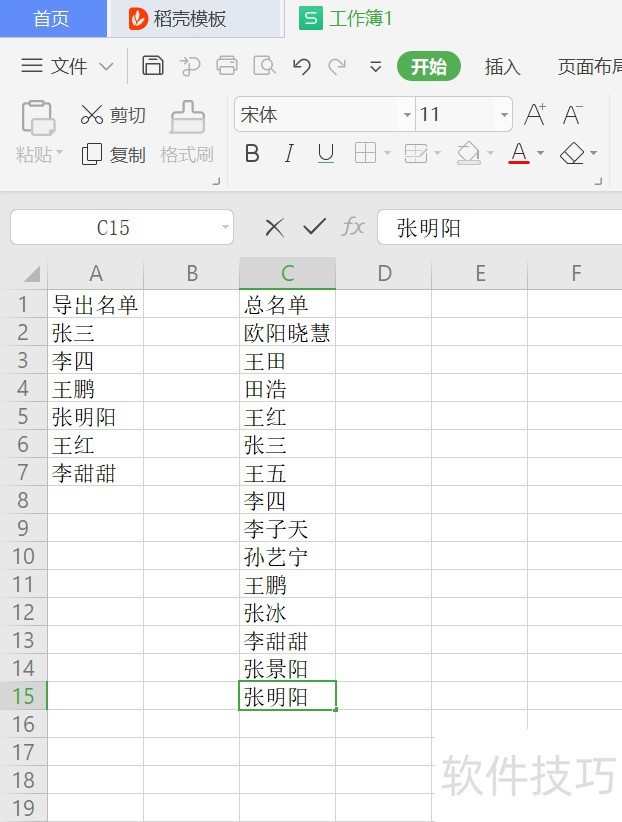Open the font size 11 dropdown
Screen dimensions: 622x822
[503, 114]
